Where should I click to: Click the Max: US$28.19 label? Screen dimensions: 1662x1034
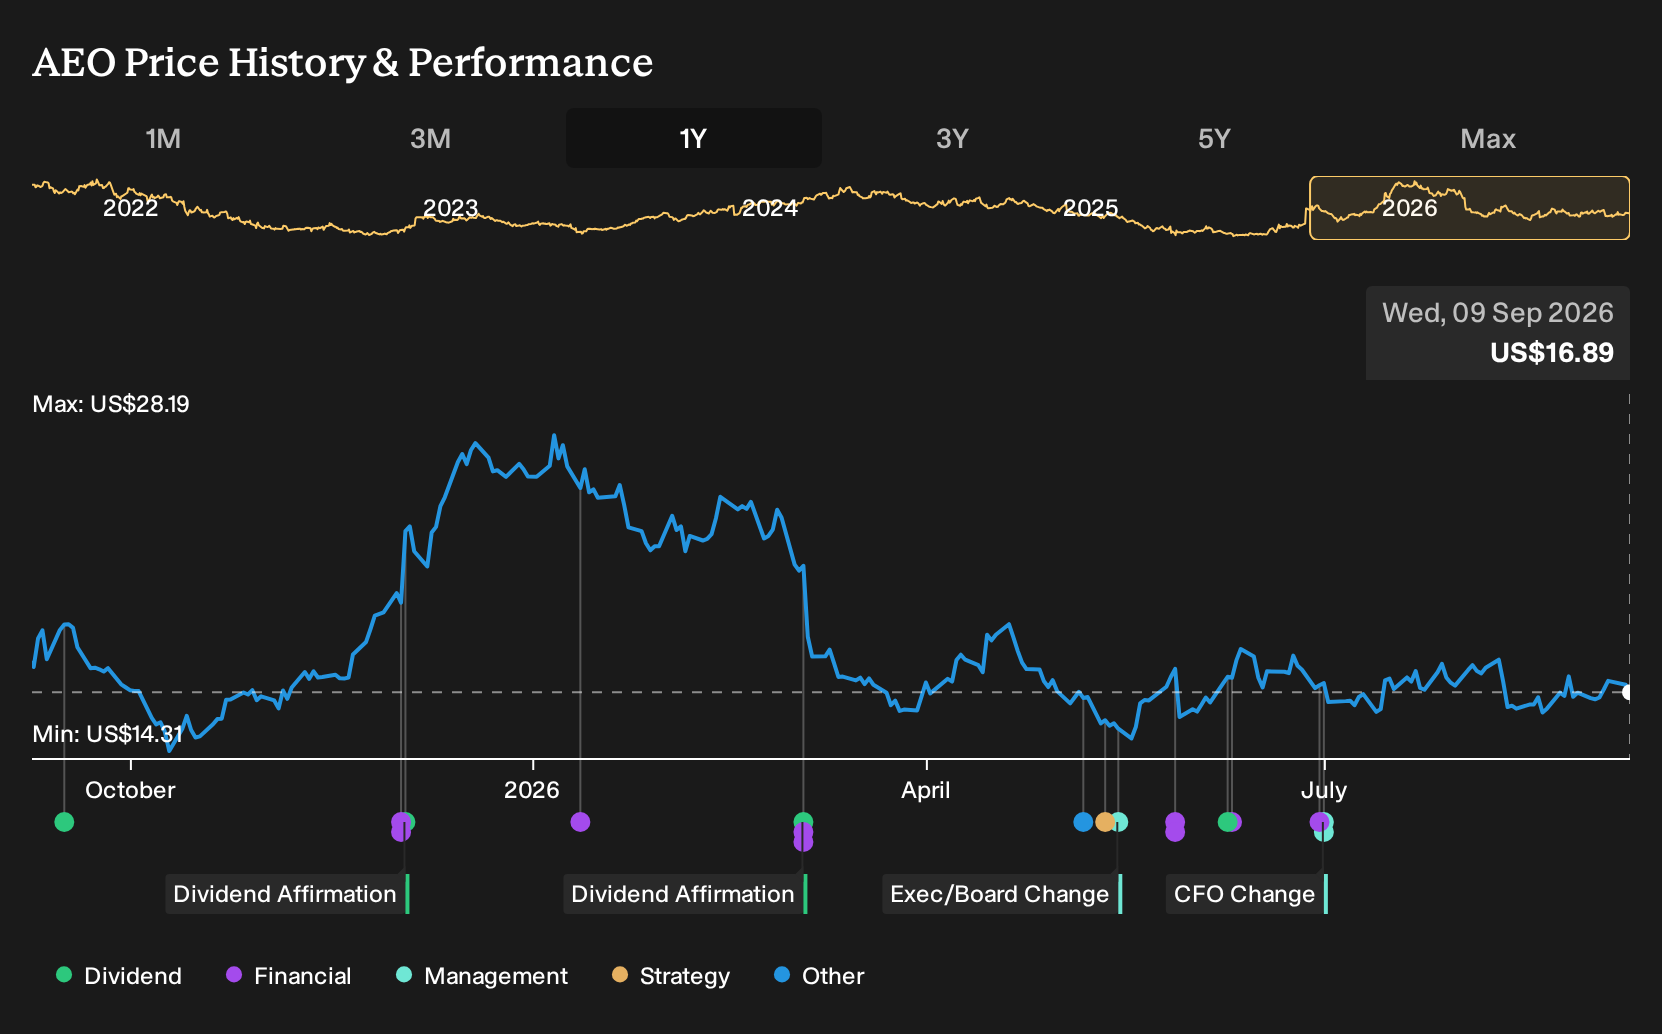point(111,404)
